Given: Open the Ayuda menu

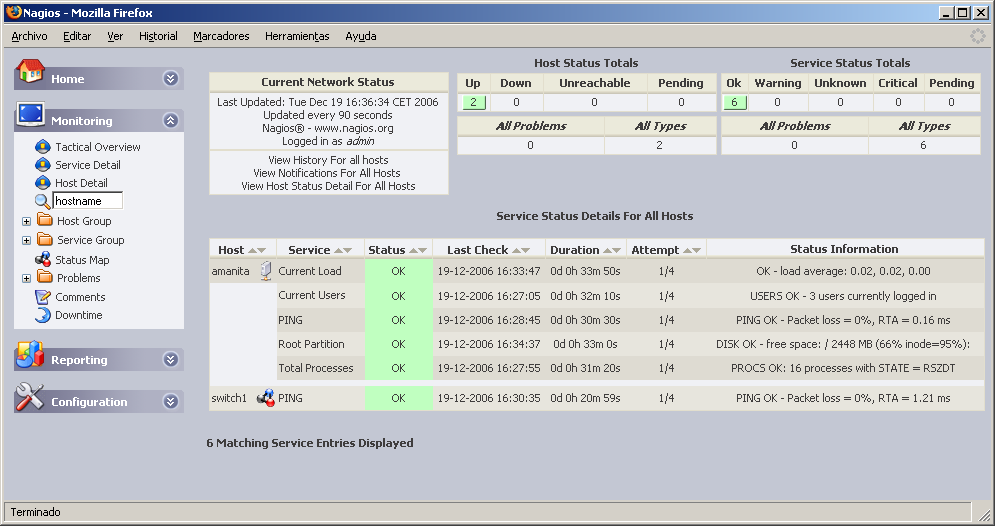Looking at the screenshot, I should [360, 36].
